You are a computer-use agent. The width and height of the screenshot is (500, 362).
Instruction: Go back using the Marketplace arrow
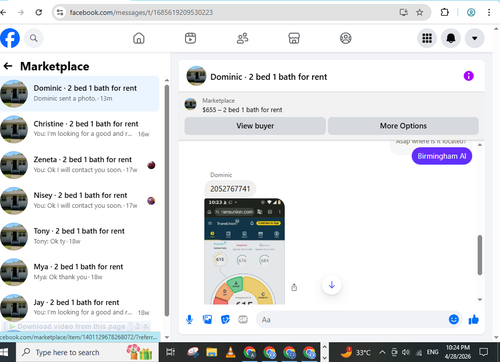point(8,66)
